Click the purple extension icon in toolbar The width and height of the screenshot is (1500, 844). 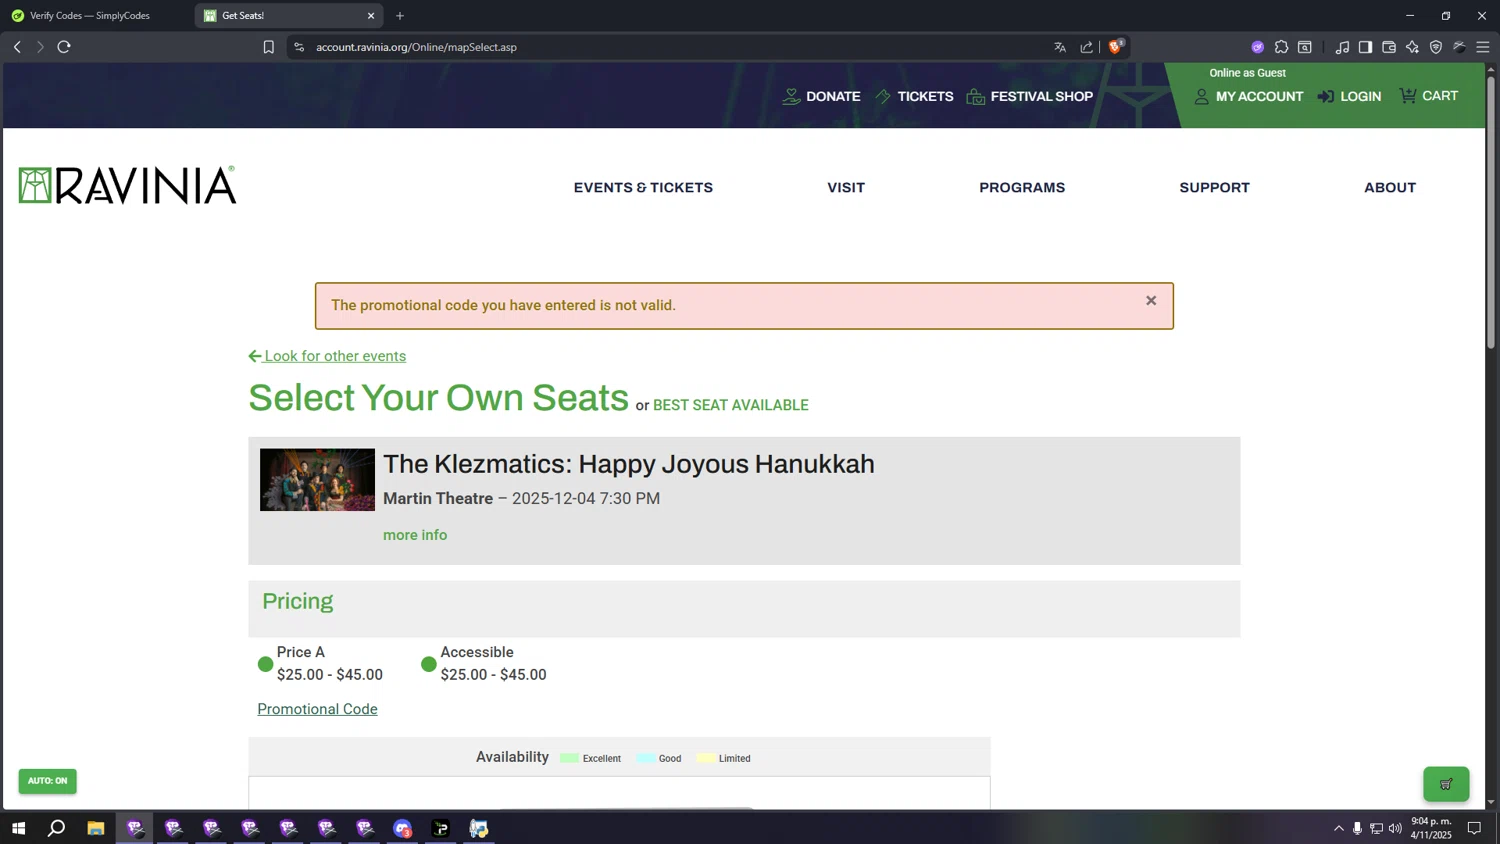point(1258,47)
